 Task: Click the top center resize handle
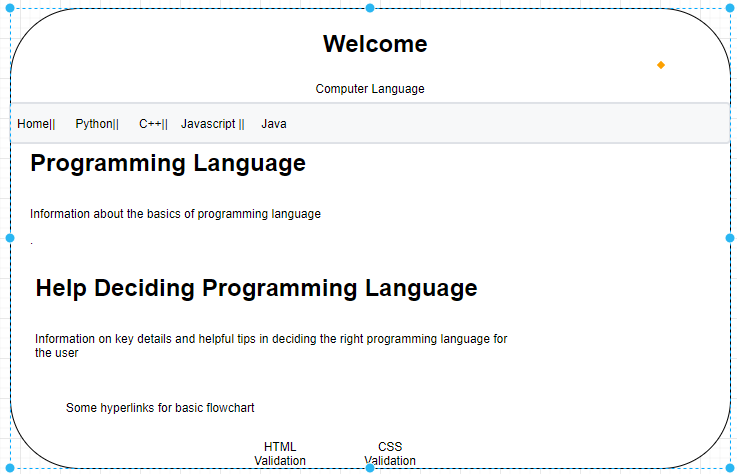tap(370, 8)
